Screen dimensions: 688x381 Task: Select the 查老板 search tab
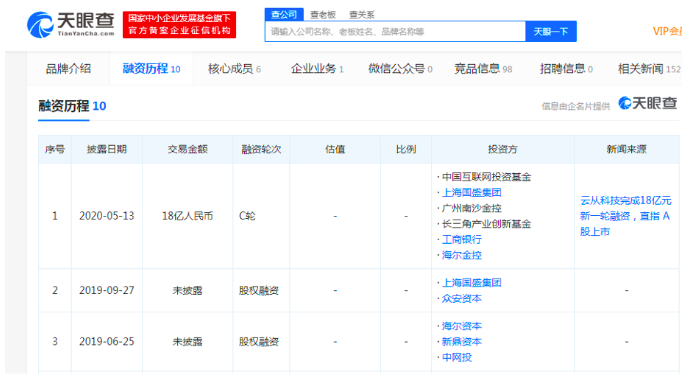click(x=323, y=15)
